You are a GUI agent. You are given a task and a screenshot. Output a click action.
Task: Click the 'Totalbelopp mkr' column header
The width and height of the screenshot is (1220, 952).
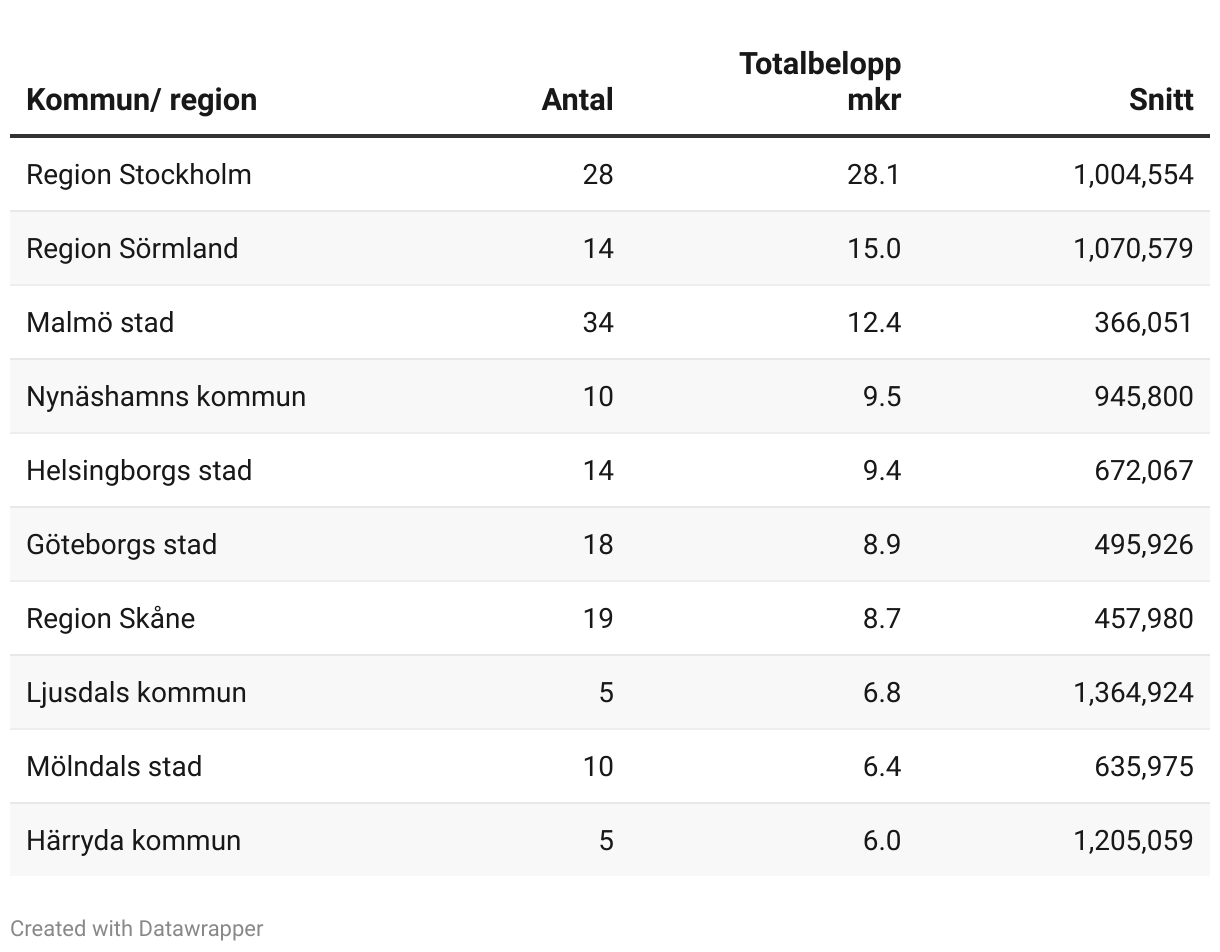pyautogui.click(x=820, y=81)
